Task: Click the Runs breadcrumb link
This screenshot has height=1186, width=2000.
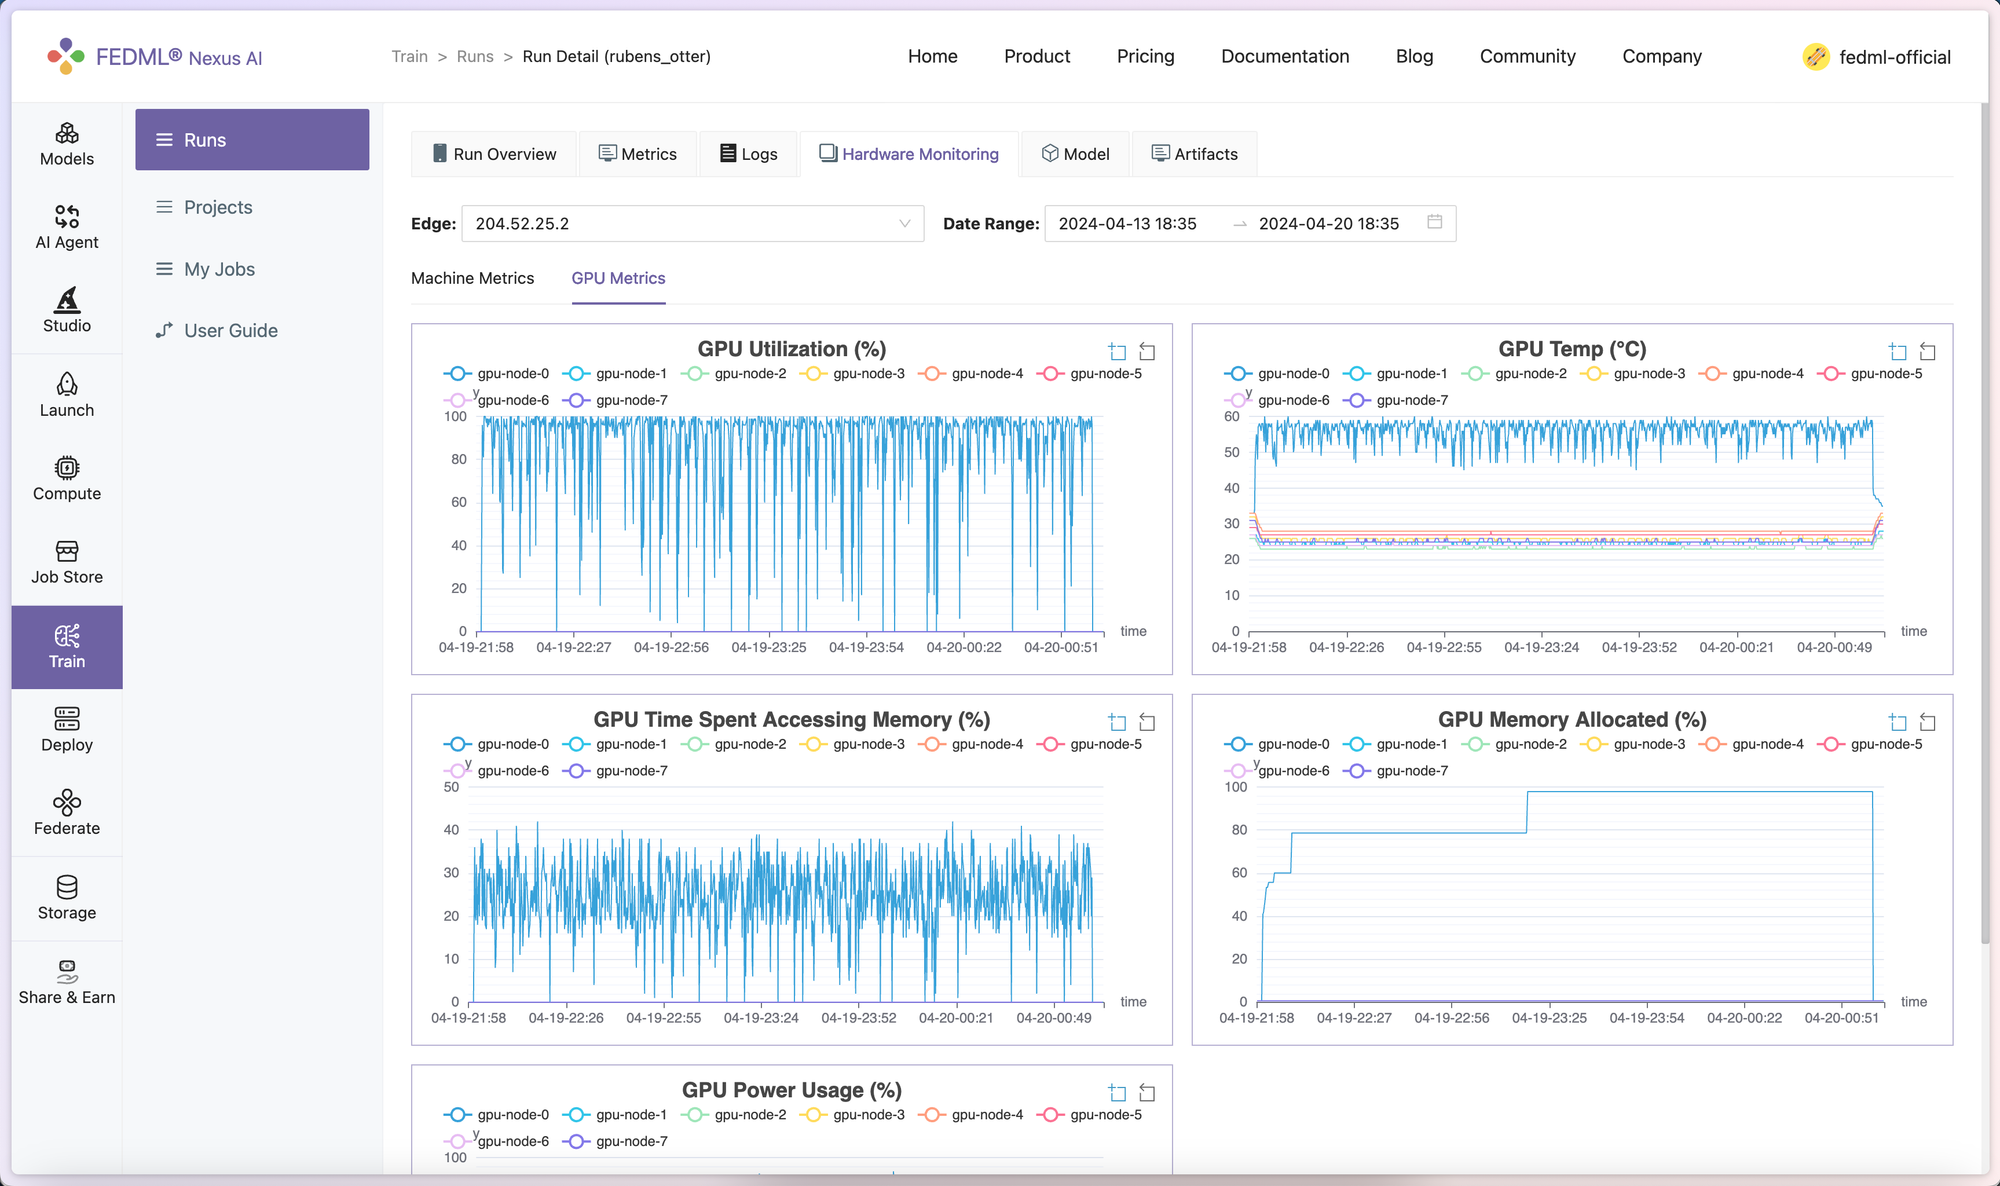Action: pos(475,56)
